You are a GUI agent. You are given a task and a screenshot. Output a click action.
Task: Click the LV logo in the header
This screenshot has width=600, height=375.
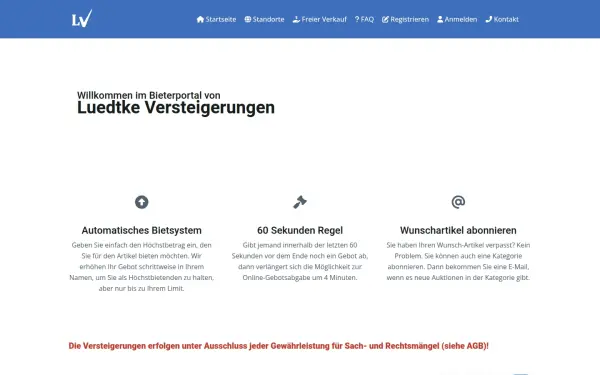tap(82, 18)
